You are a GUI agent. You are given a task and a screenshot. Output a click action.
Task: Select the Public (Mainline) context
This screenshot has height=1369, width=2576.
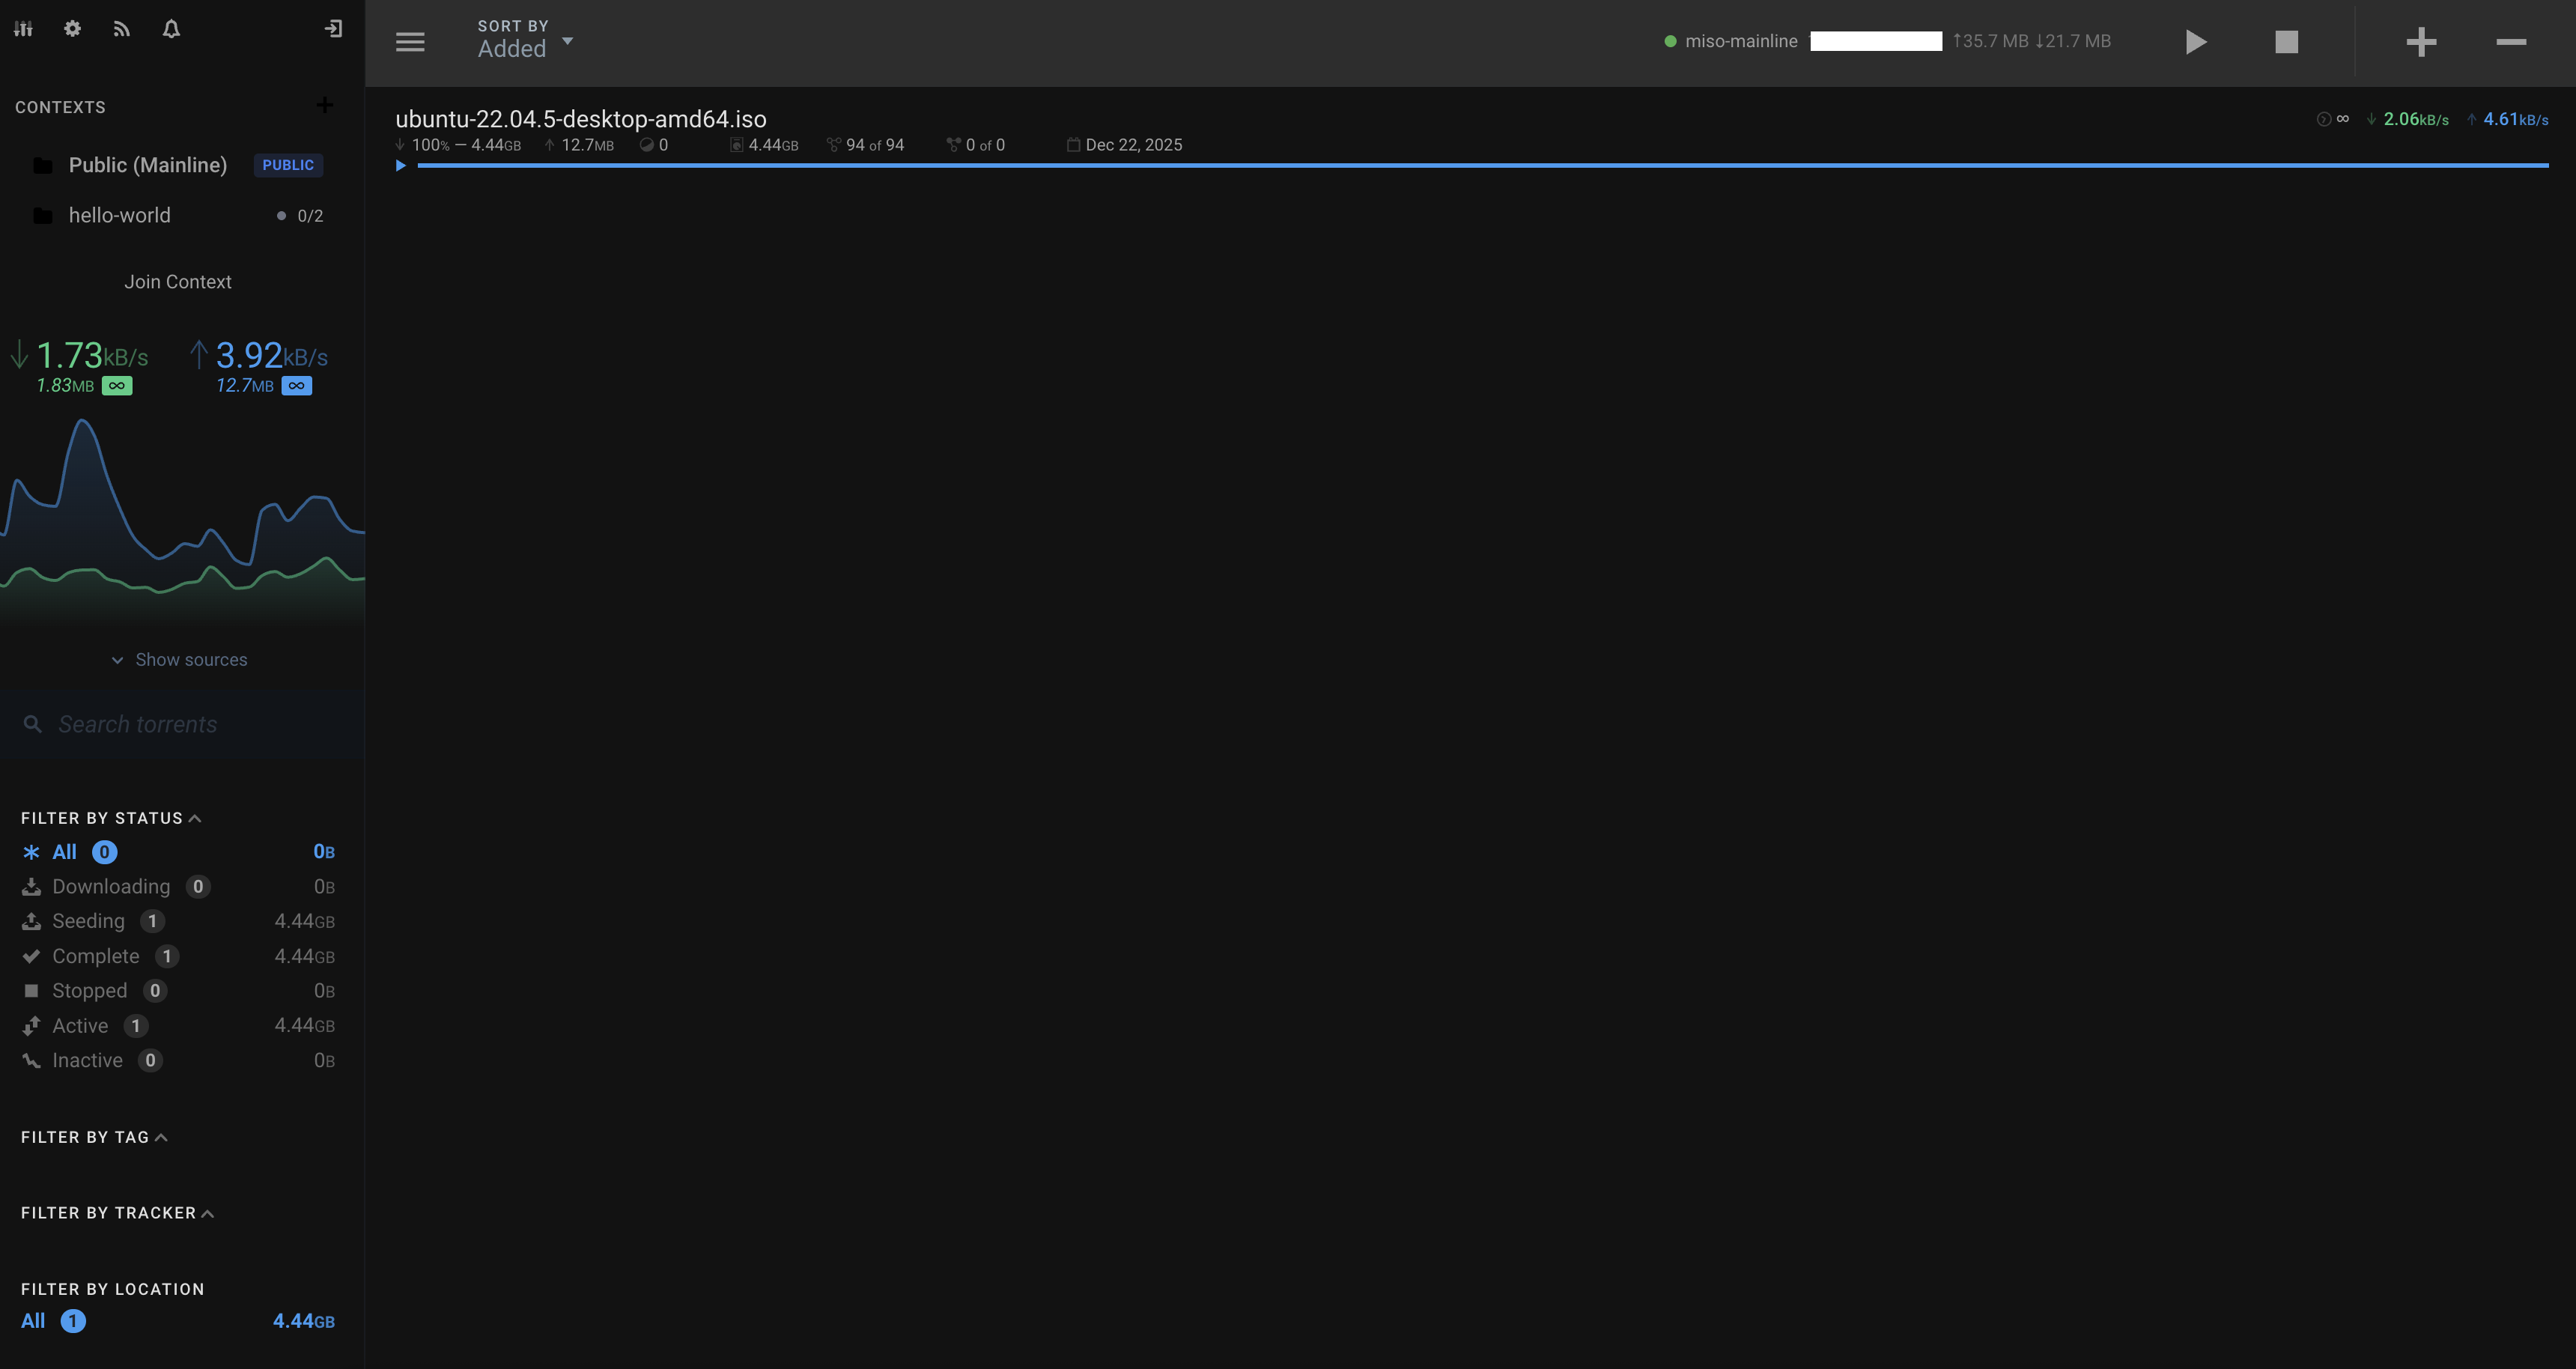(148, 164)
